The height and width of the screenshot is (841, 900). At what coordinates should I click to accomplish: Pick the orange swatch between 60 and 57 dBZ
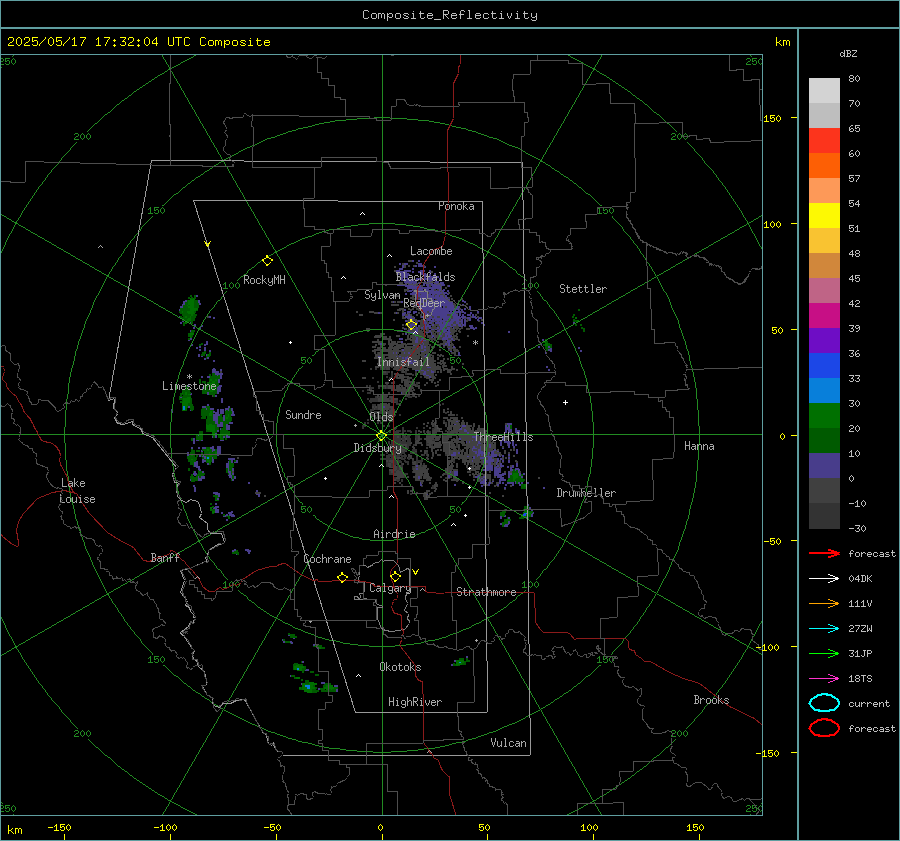(x=824, y=166)
